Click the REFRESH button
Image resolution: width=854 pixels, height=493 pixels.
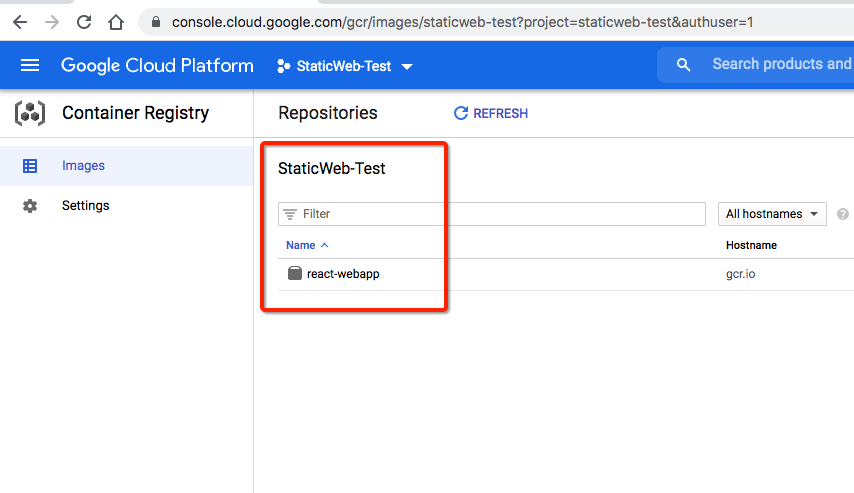point(491,114)
